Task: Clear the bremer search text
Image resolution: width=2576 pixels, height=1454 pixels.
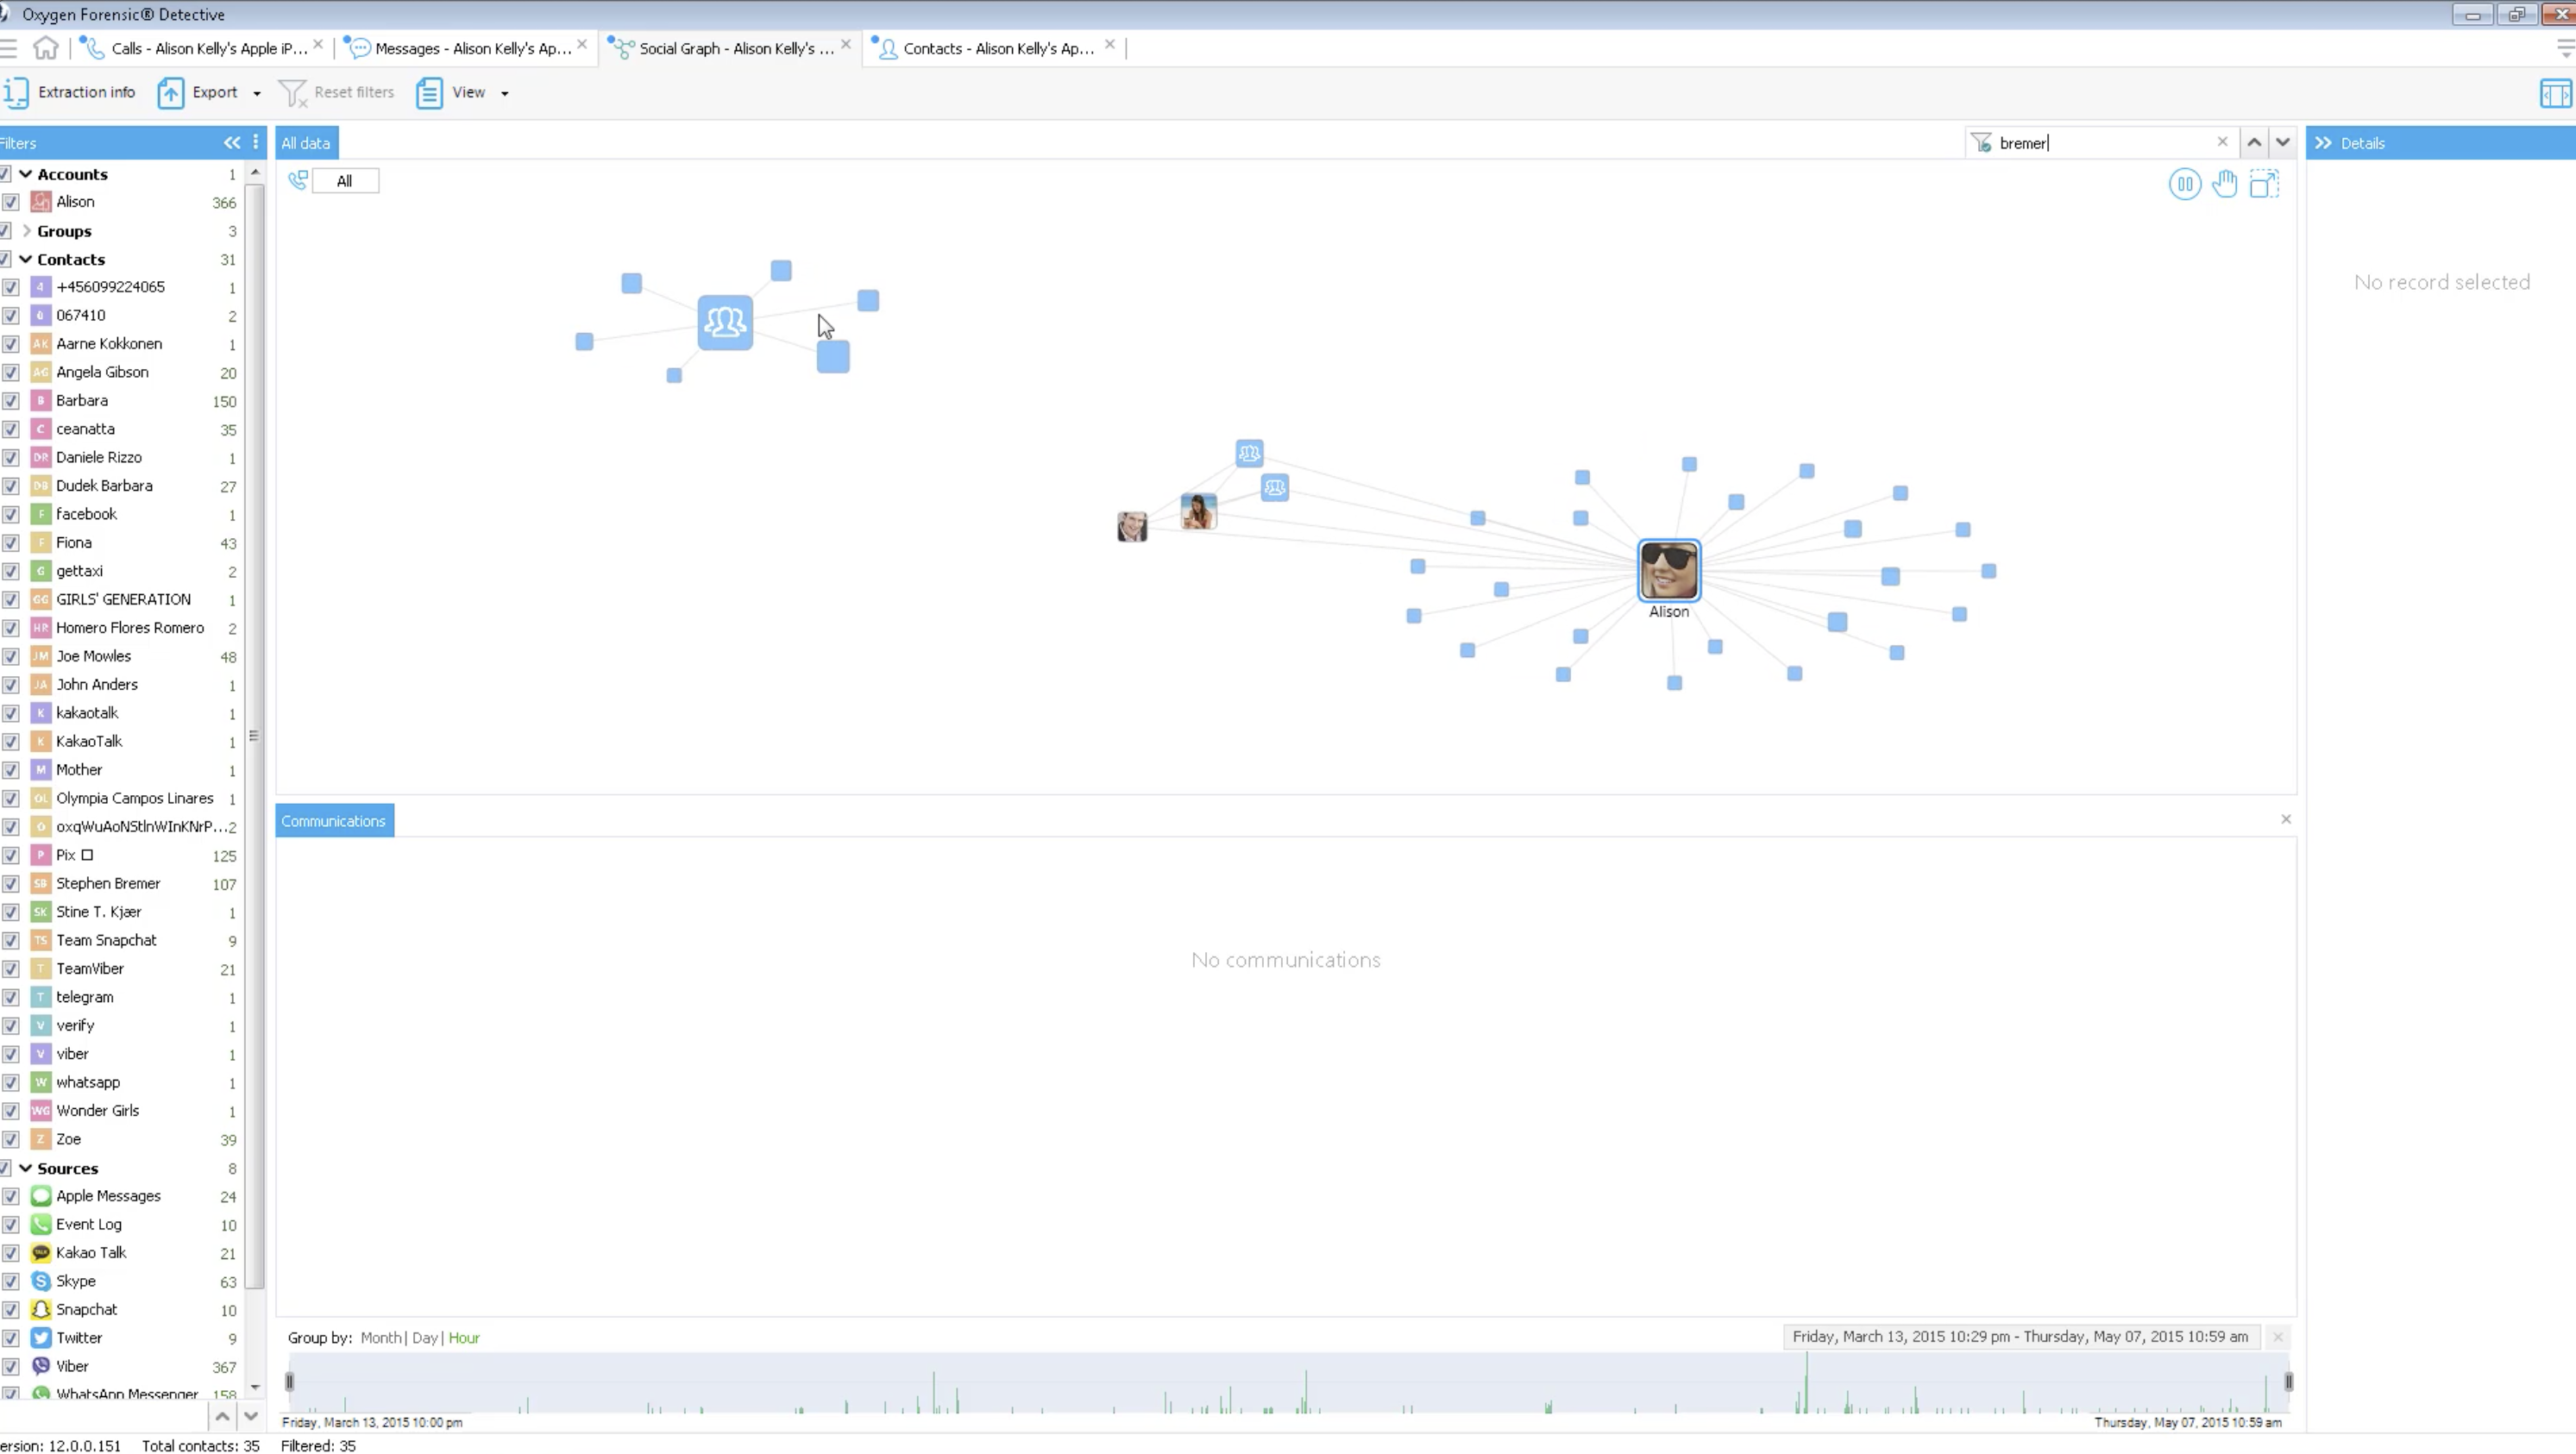Action: [x=2222, y=142]
